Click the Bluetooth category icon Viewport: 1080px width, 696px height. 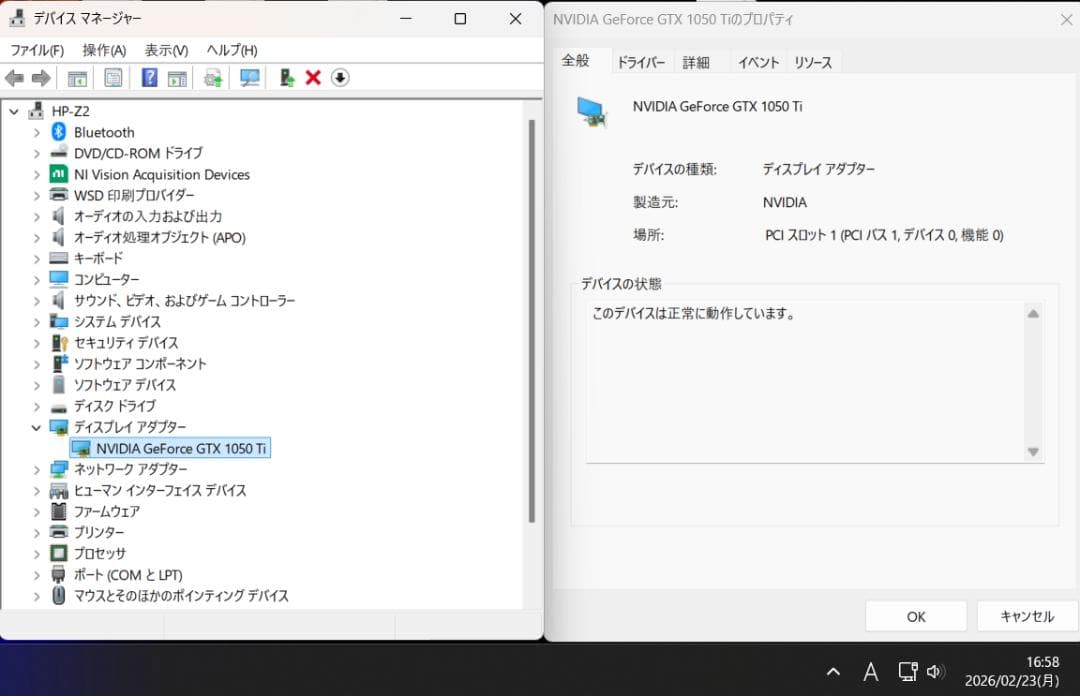tap(59, 132)
